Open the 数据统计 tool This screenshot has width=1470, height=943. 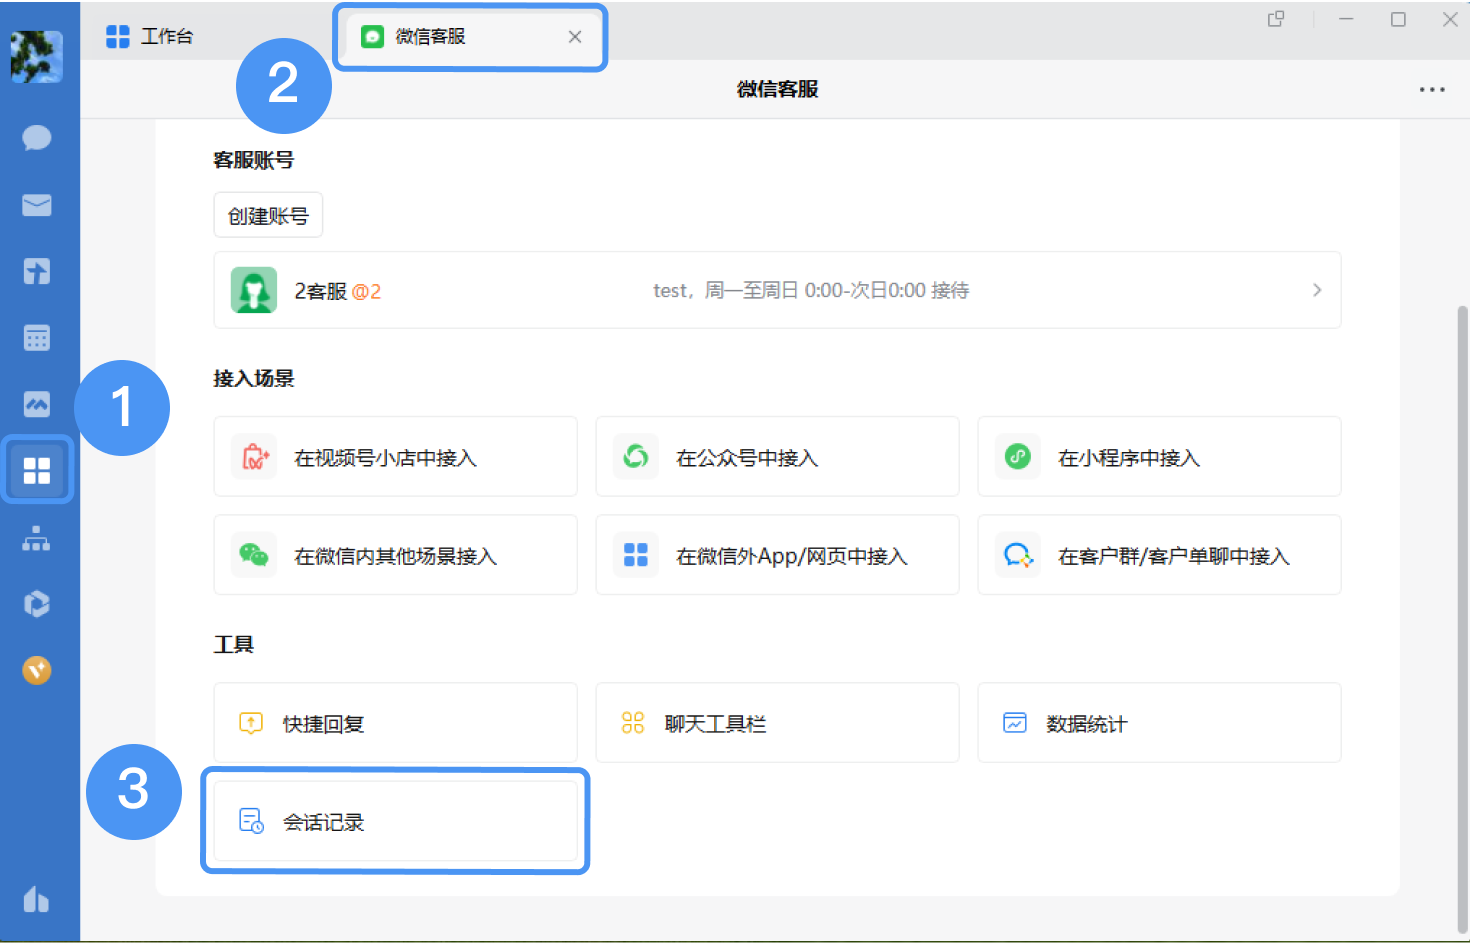(1159, 723)
